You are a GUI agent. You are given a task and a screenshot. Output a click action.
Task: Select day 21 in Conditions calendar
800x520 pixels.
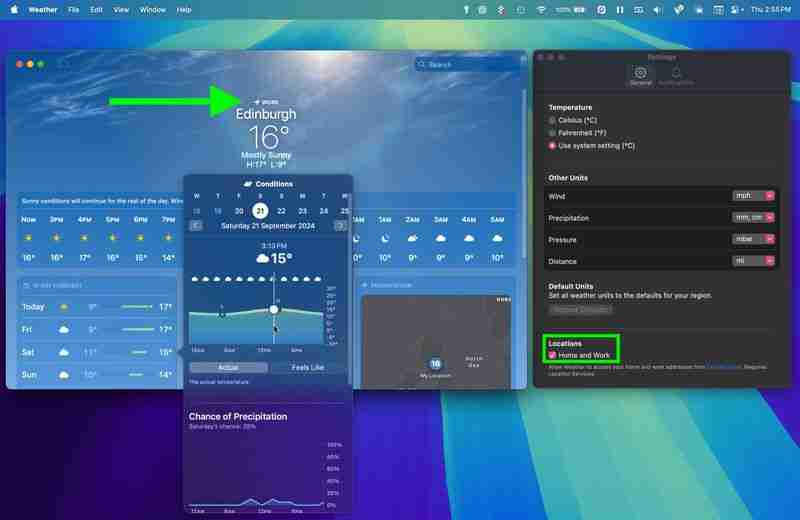click(260, 211)
